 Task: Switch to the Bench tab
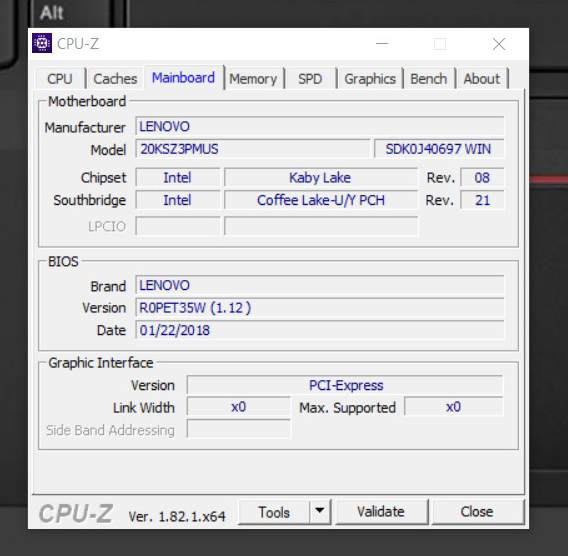pos(429,79)
